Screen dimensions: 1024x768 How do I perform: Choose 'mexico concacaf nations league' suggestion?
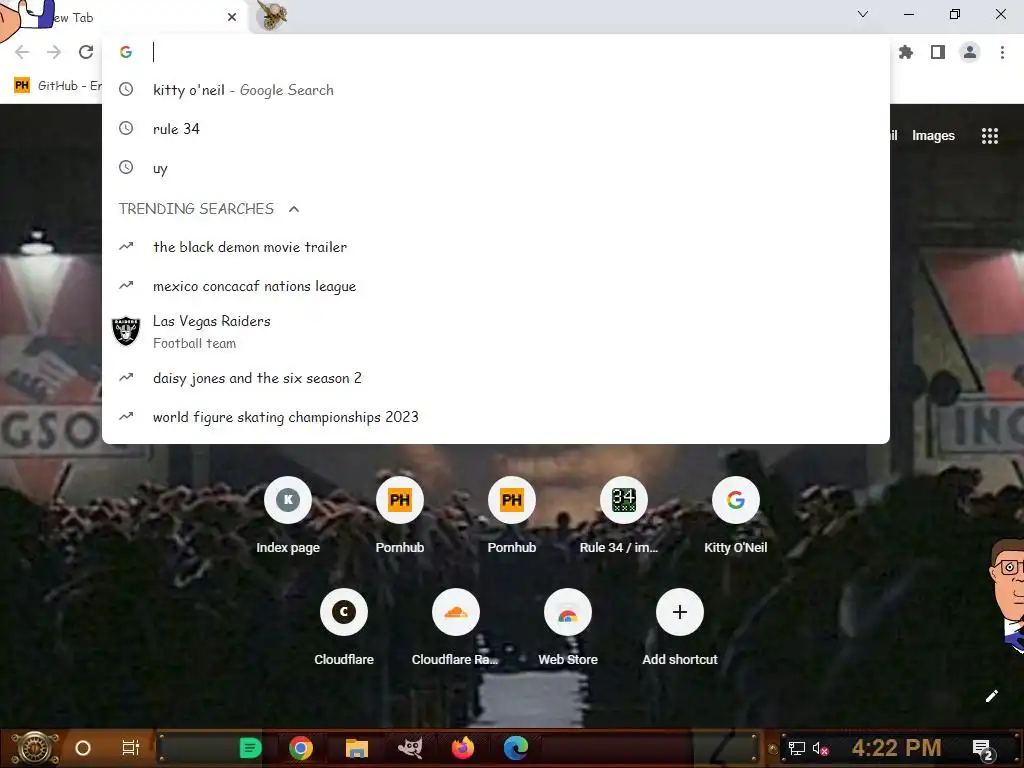(496, 286)
